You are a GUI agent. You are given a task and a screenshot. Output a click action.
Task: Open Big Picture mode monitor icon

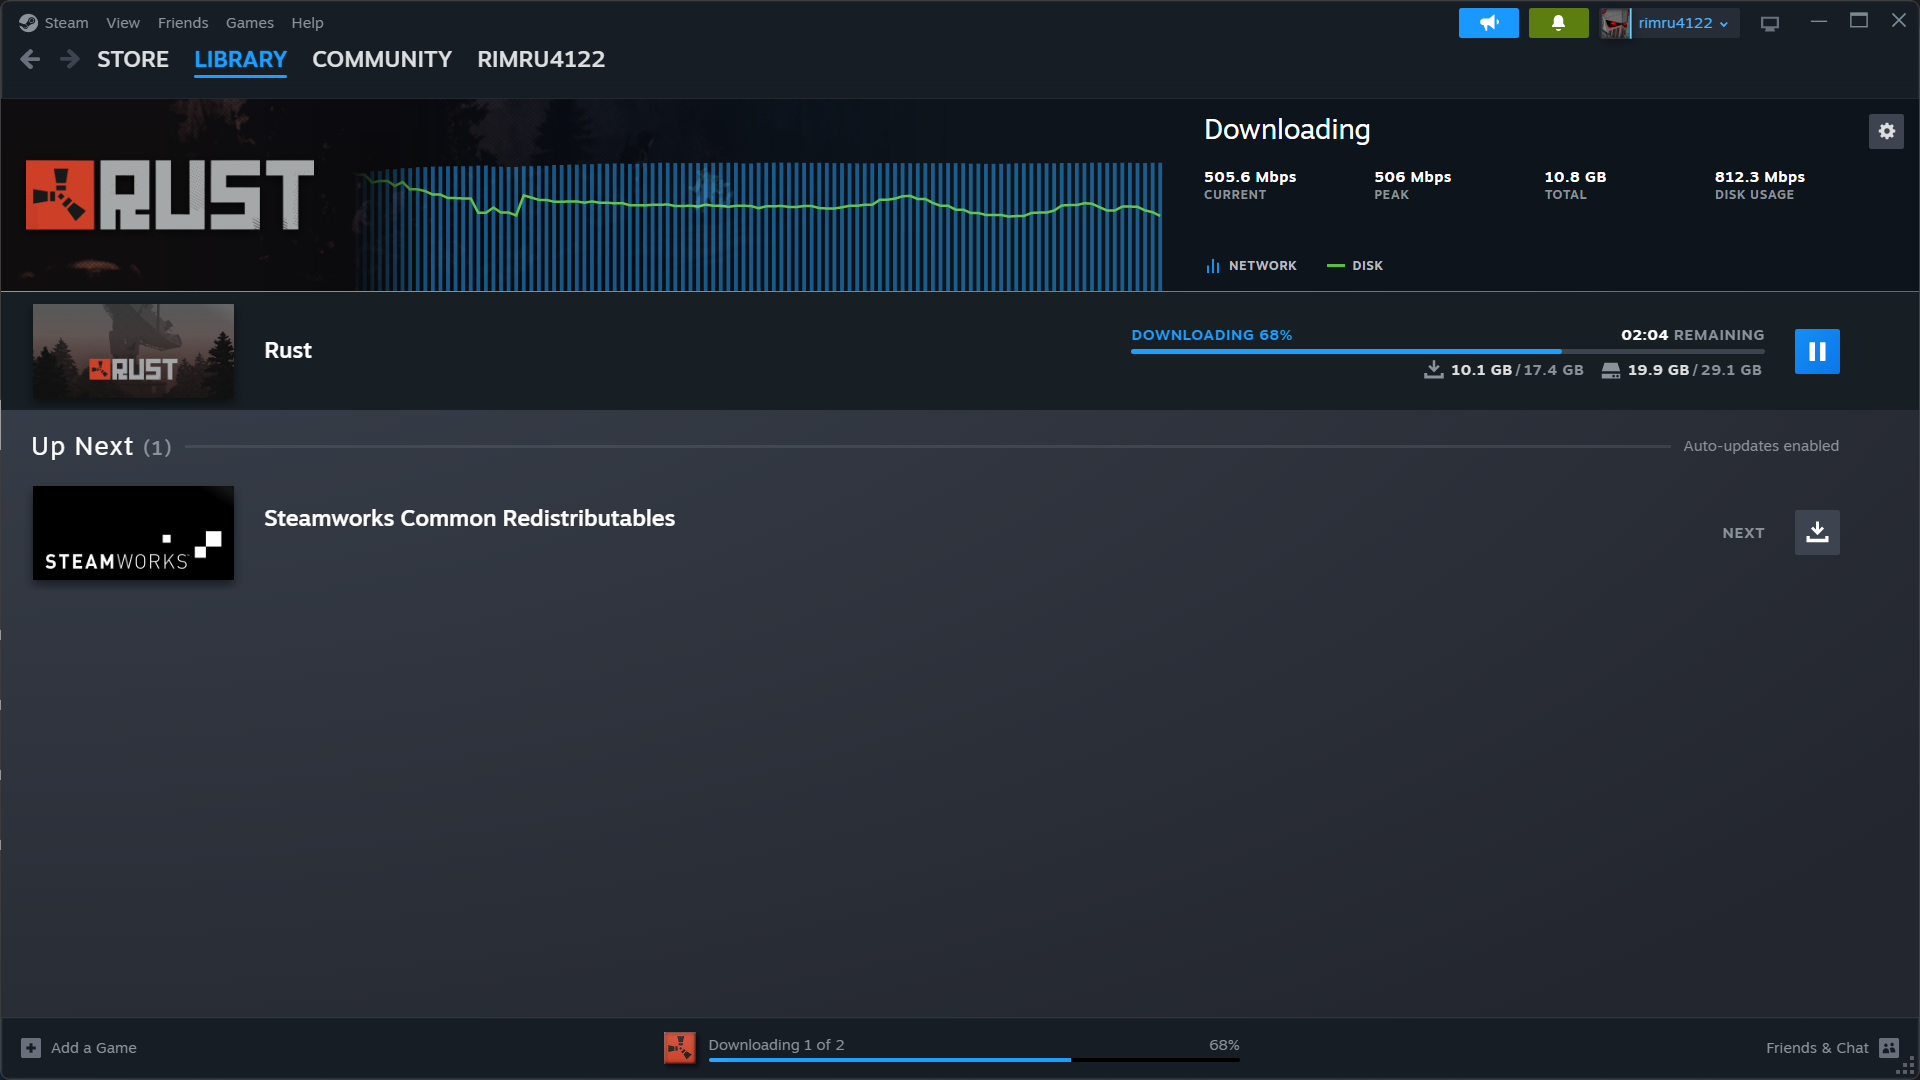1770,23
